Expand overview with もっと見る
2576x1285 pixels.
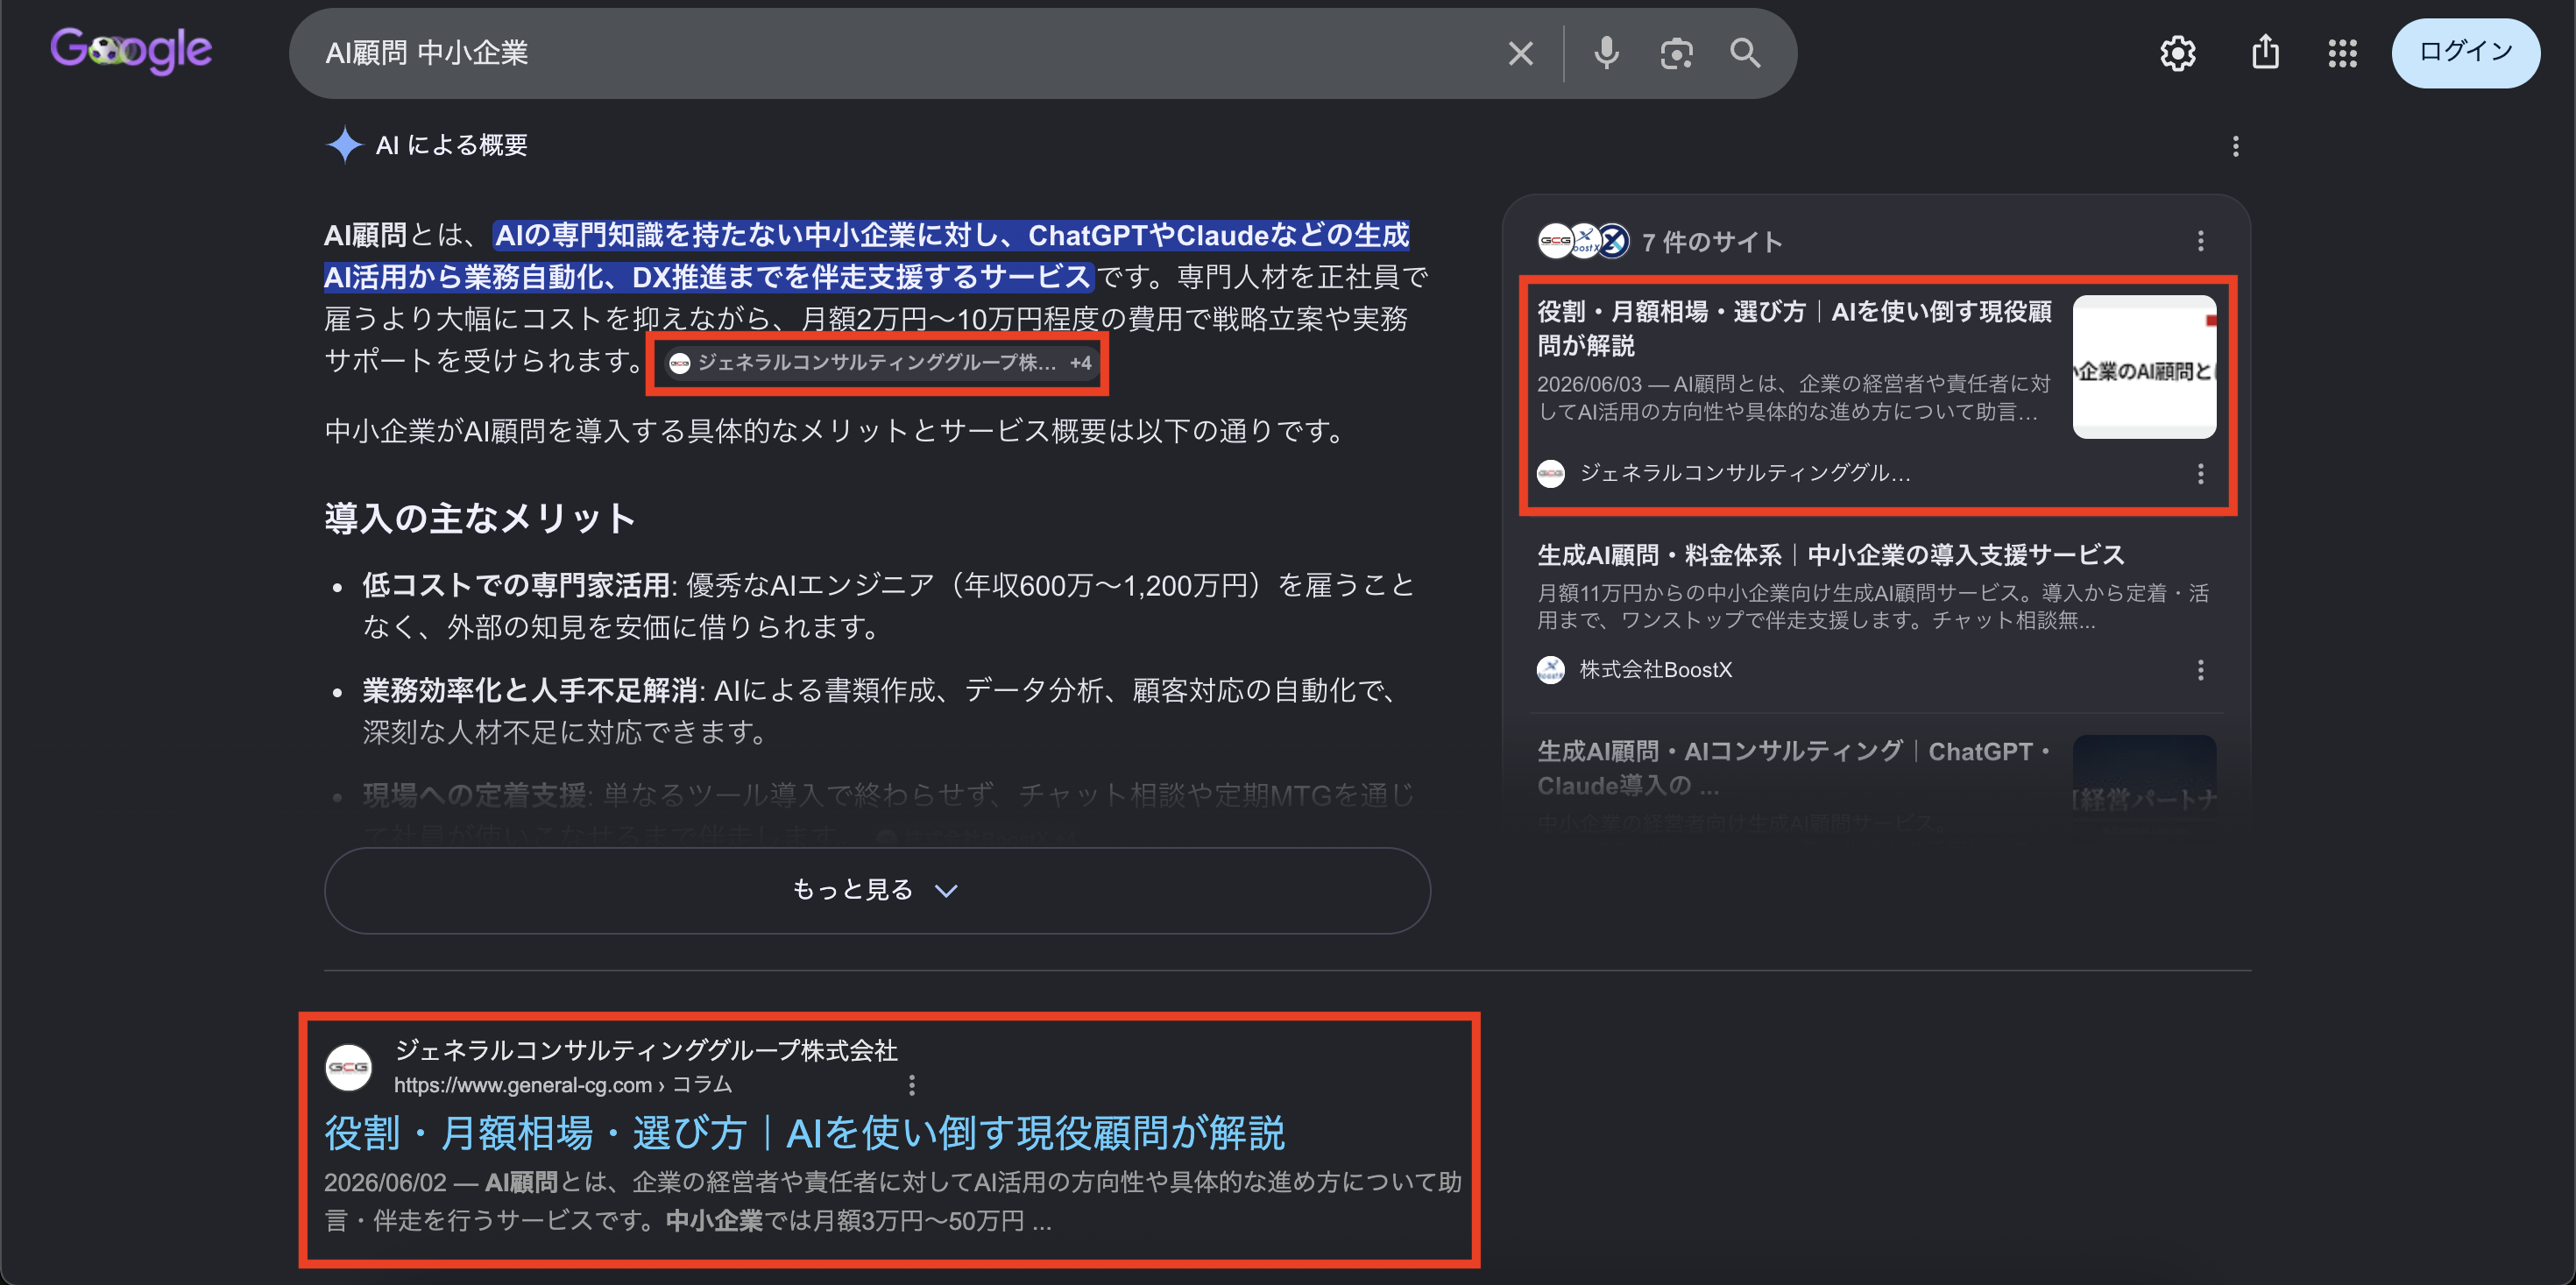(877, 891)
